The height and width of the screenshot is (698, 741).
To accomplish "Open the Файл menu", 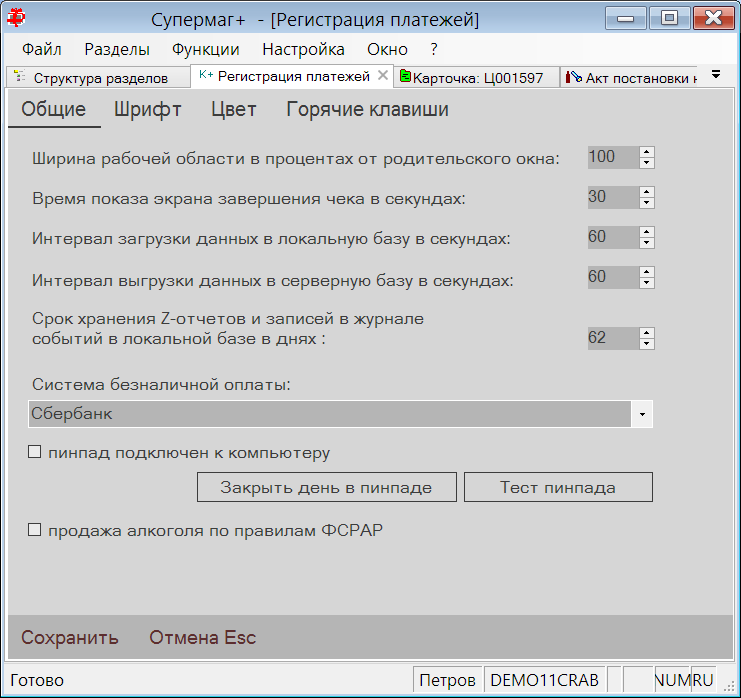I will pos(42,49).
